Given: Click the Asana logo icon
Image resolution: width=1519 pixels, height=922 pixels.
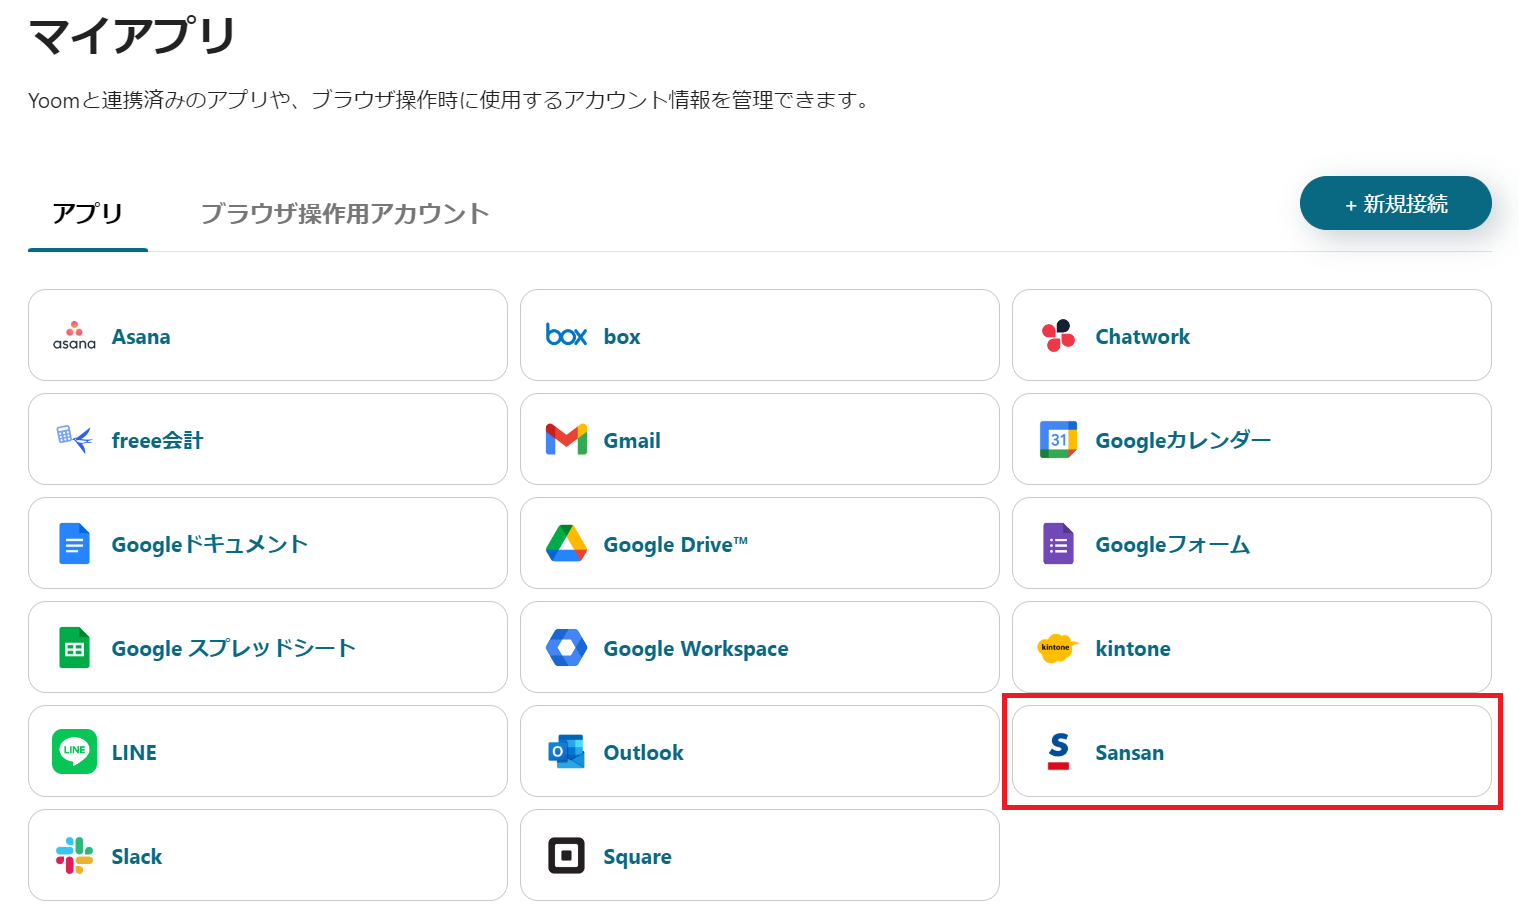Looking at the screenshot, I should pyautogui.click(x=74, y=336).
